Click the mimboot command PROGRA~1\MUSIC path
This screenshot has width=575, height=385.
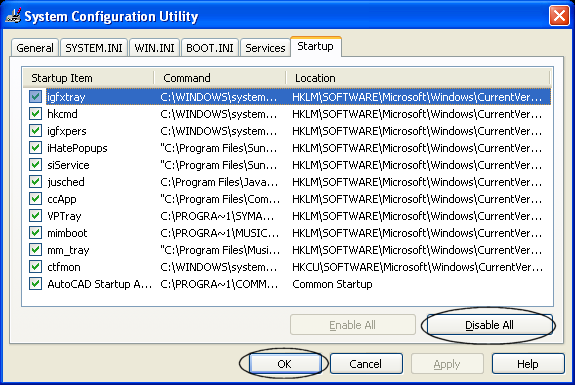tap(220, 233)
